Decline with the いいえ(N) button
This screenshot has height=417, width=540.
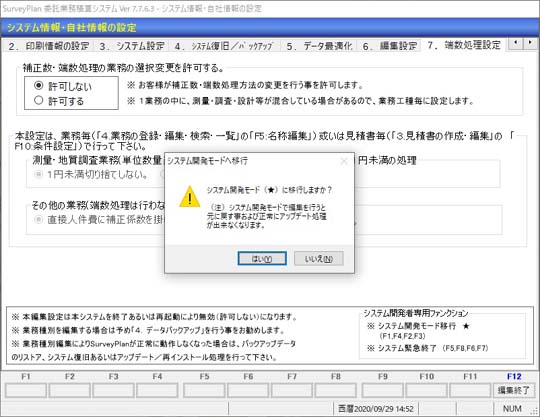pyautogui.click(x=319, y=259)
